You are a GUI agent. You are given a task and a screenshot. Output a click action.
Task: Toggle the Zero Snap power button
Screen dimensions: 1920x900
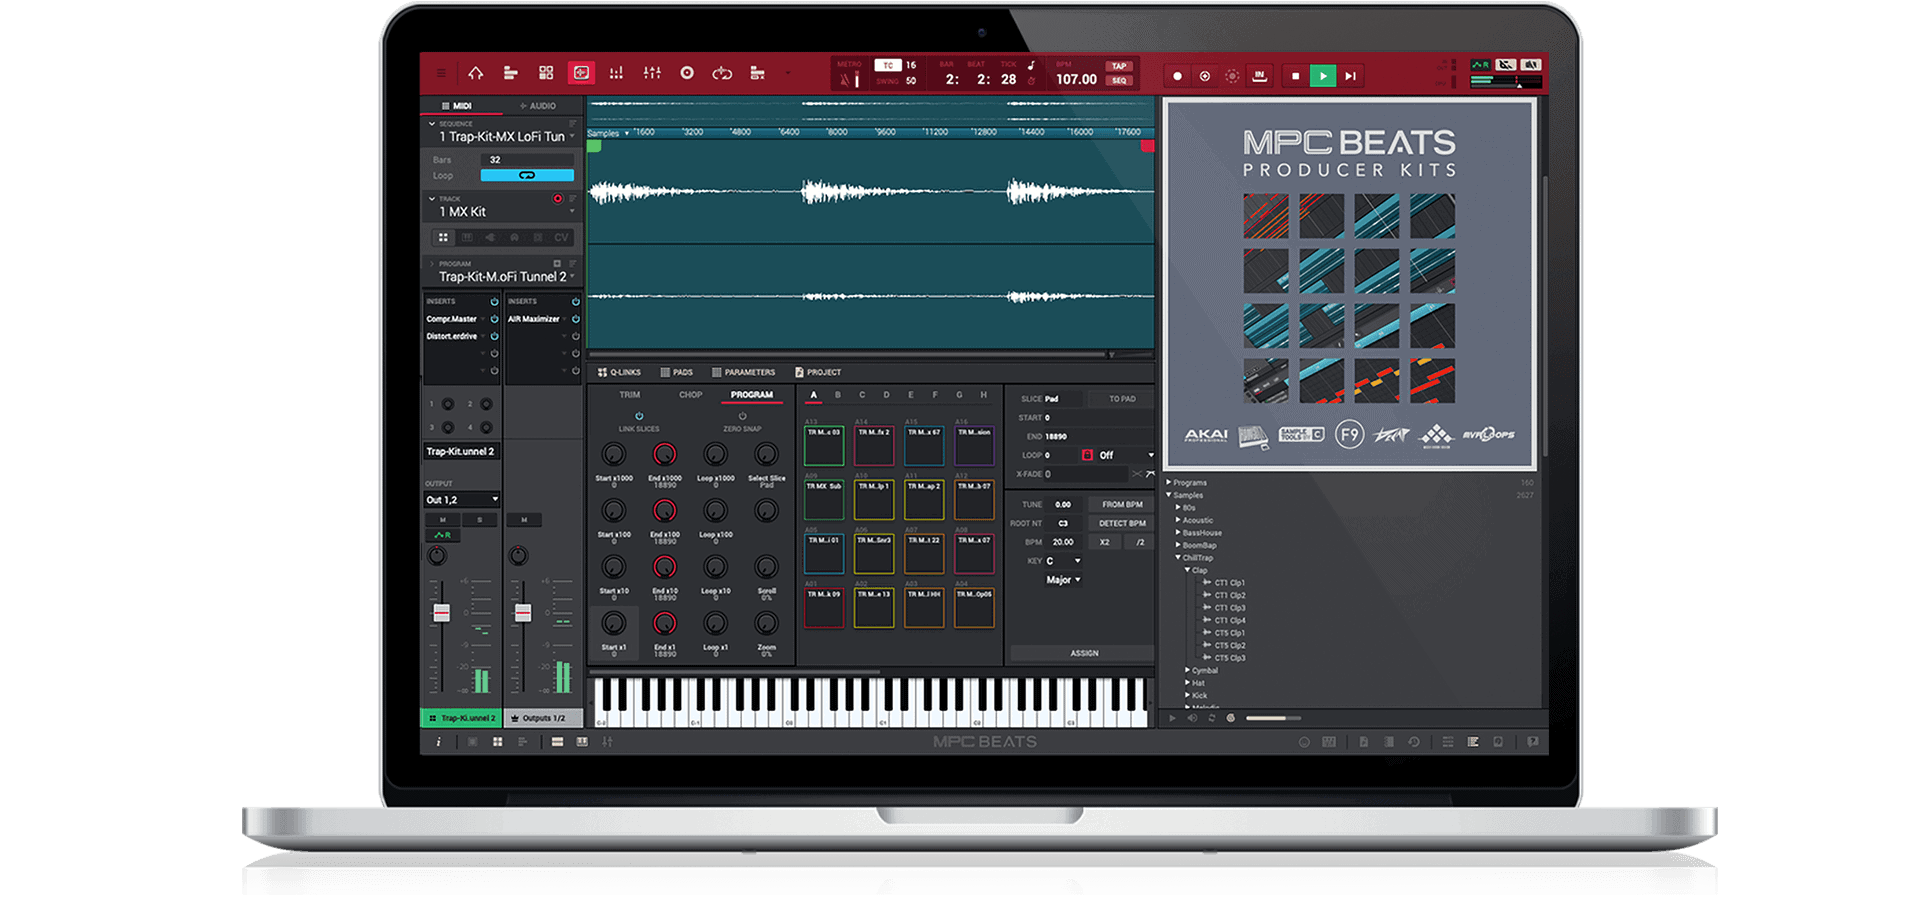(x=742, y=416)
